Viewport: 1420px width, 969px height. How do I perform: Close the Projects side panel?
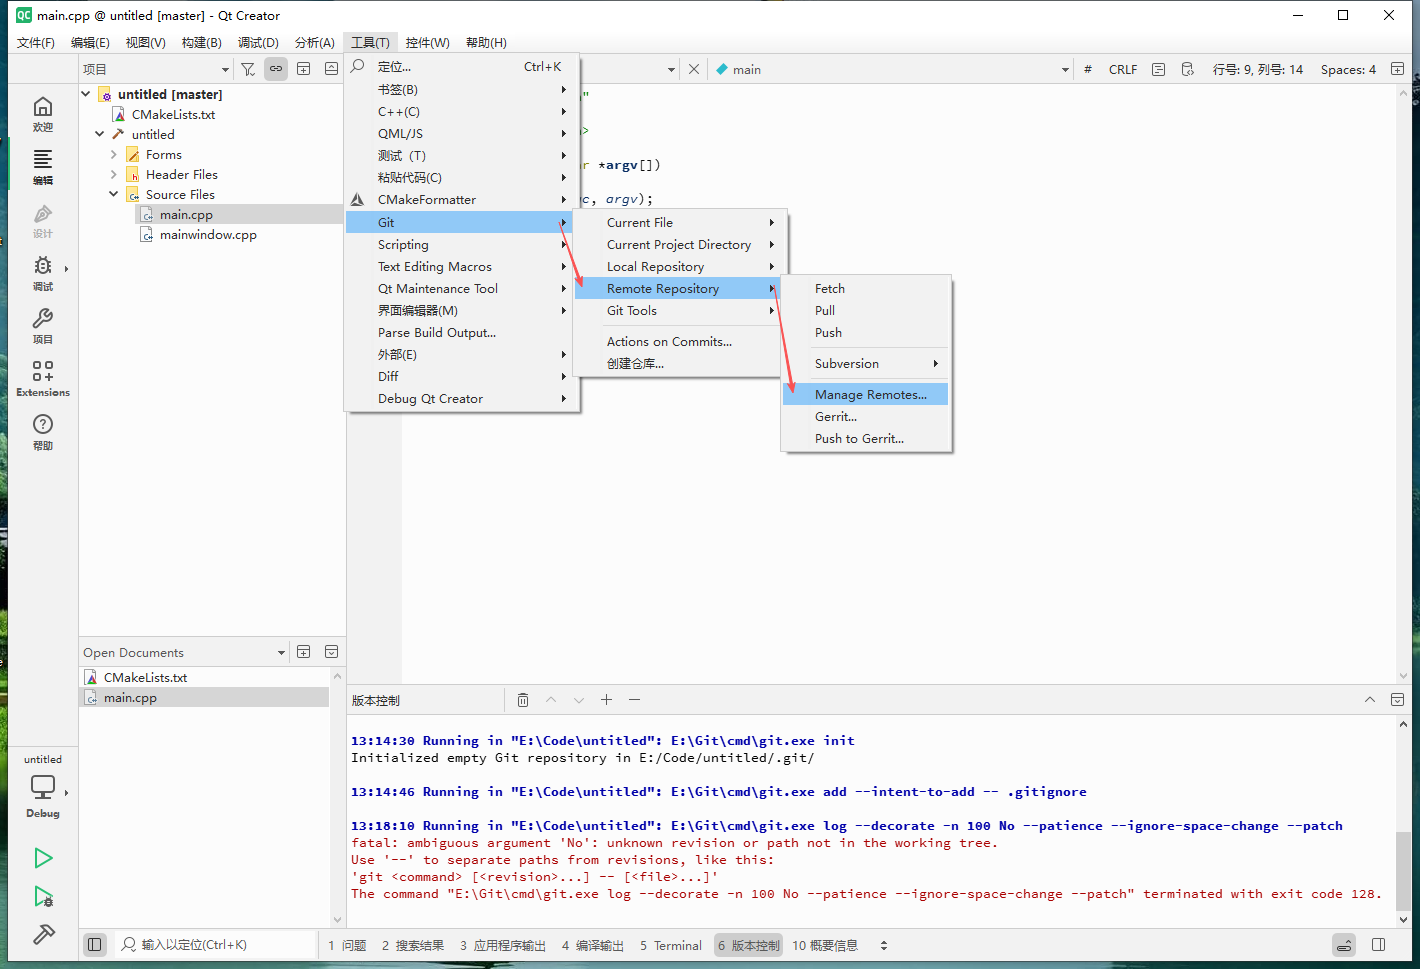pos(331,69)
